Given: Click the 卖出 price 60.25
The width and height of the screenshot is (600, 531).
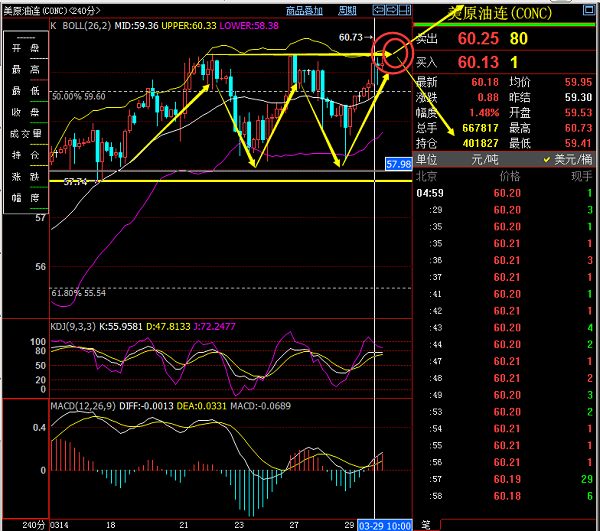Looking at the screenshot, I should point(478,39).
